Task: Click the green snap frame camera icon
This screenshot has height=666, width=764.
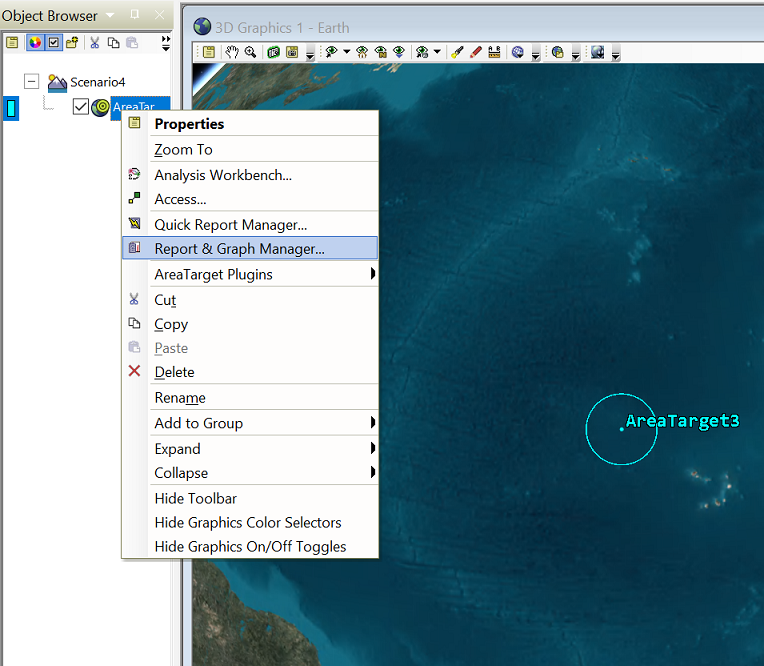Action: (273, 52)
